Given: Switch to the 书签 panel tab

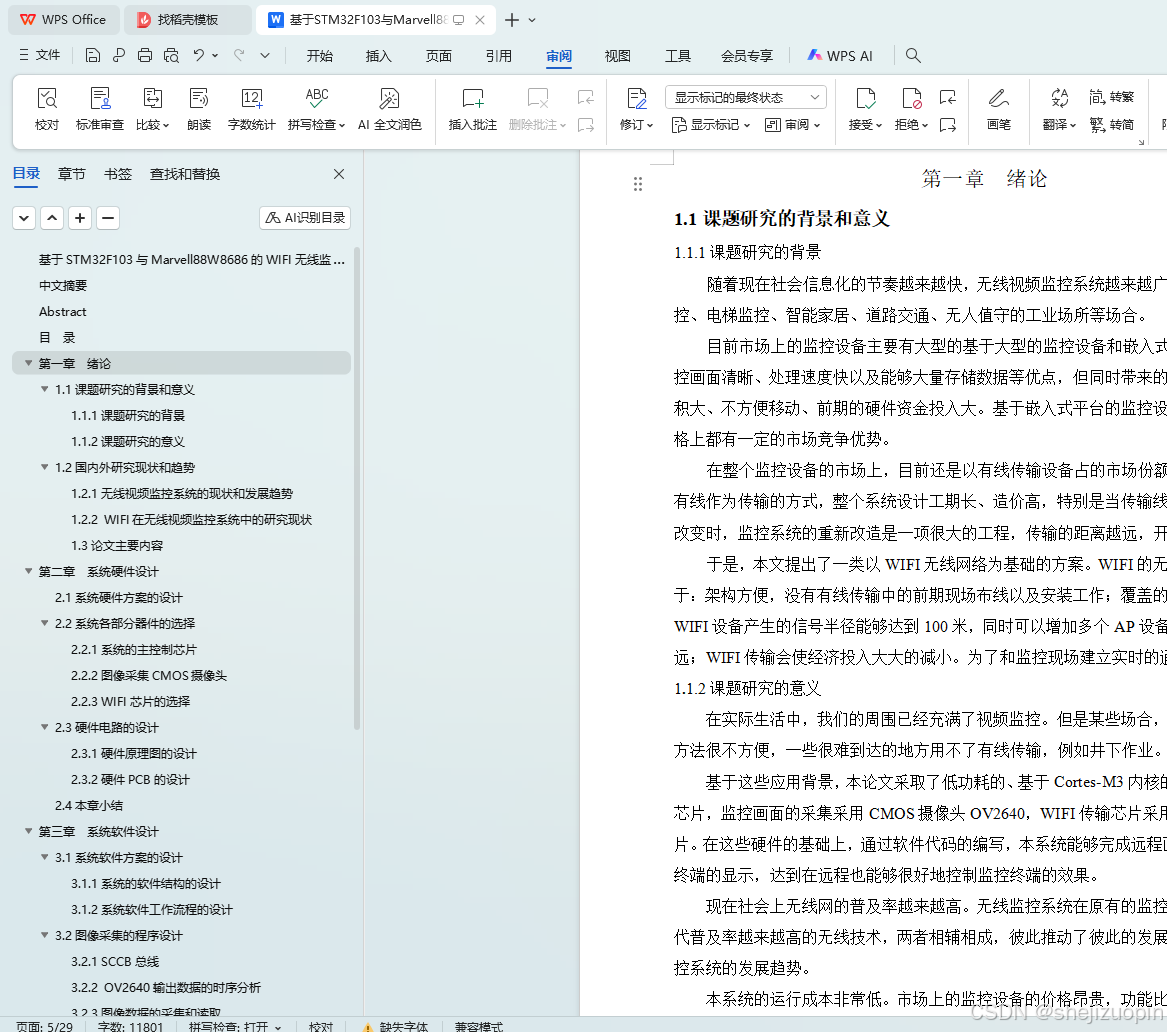Looking at the screenshot, I should pos(118,174).
